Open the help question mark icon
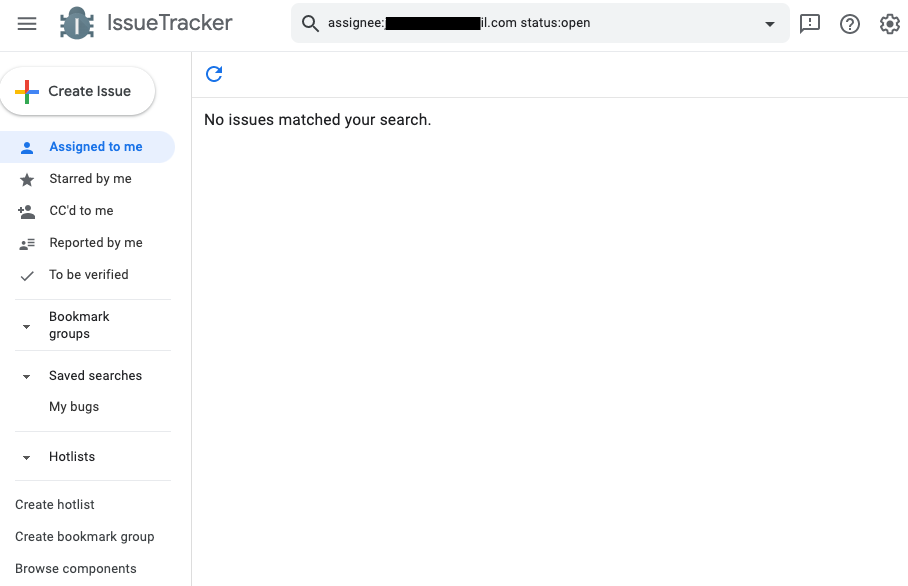This screenshot has width=908, height=586. coord(850,24)
